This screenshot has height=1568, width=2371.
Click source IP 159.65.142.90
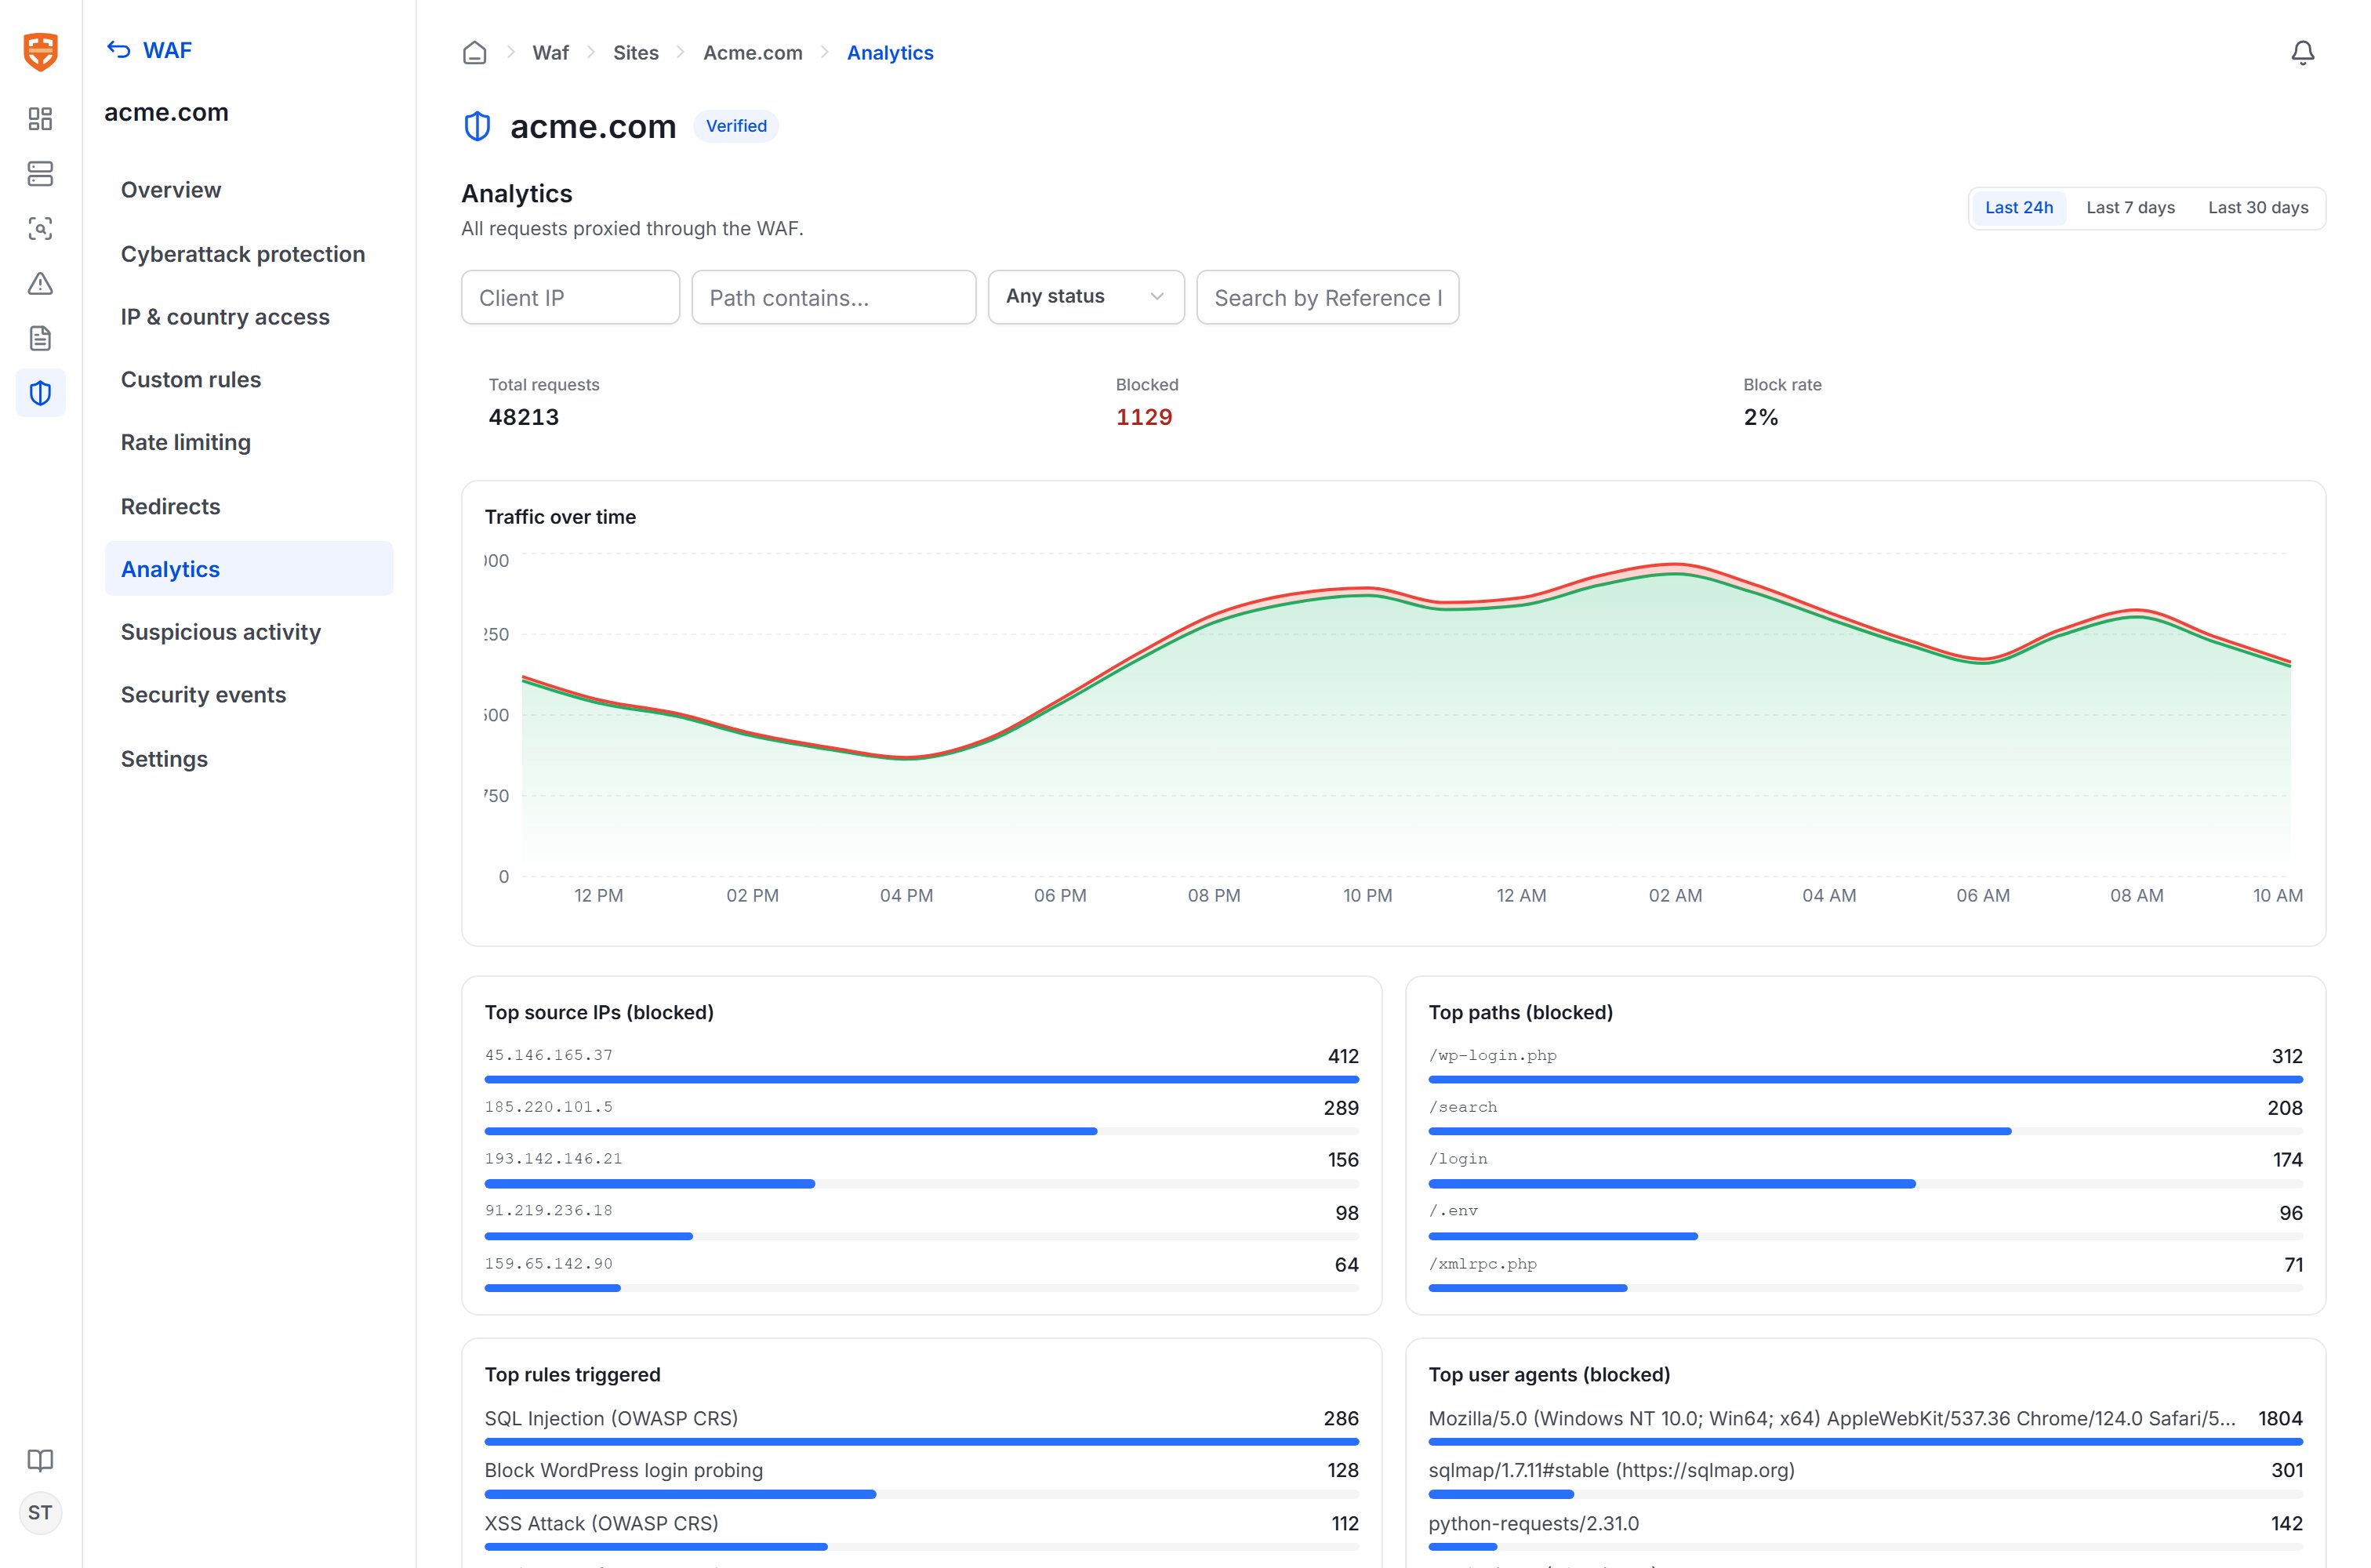pyautogui.click(x=549, y=1264)
